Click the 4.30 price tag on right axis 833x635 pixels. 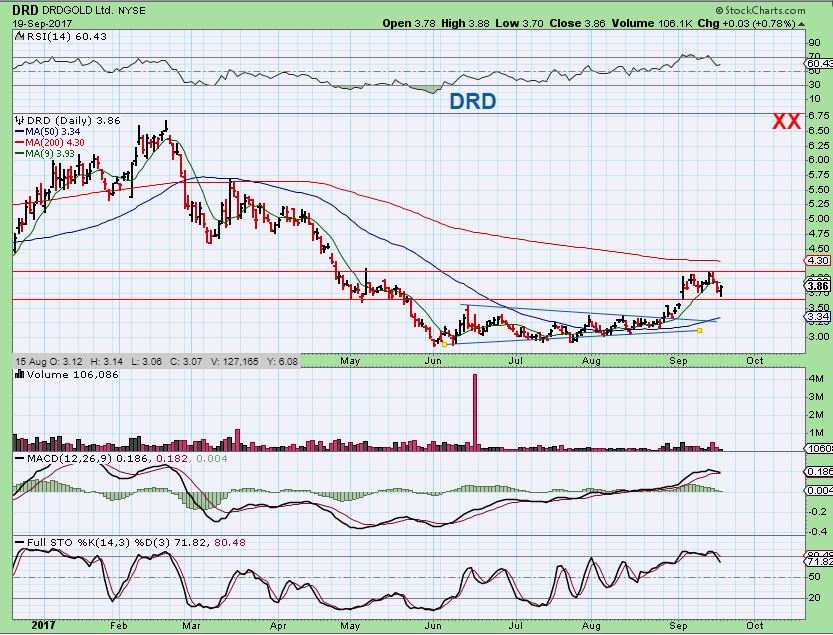pos(817,260)
